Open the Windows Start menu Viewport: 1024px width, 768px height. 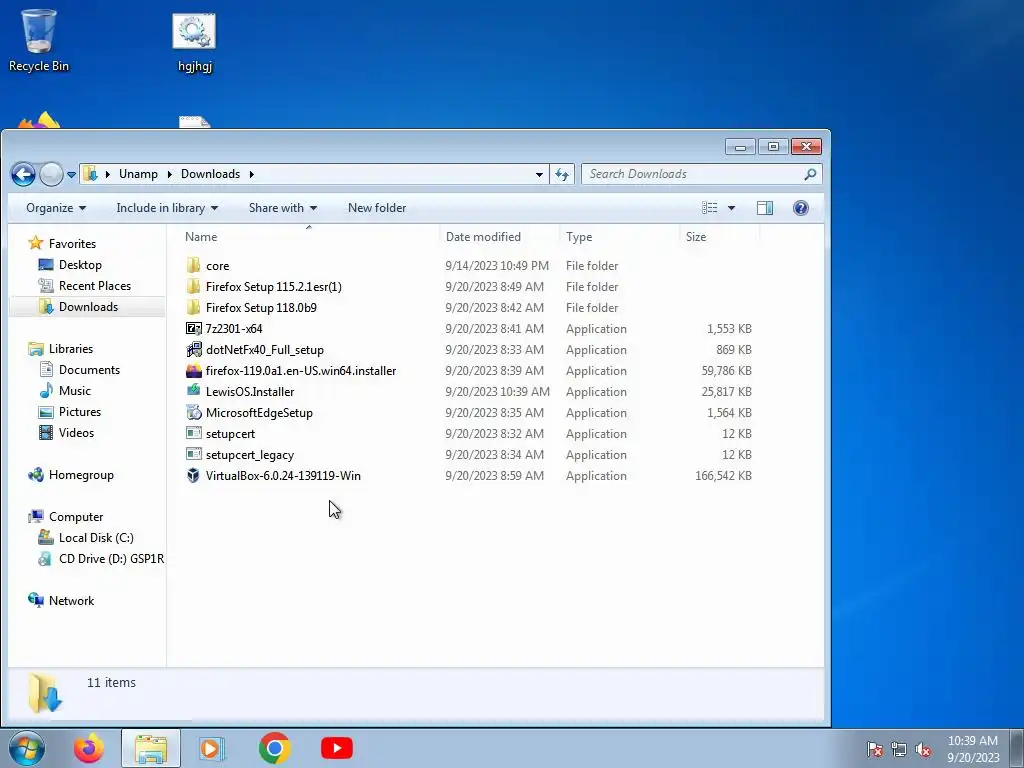coord(27,748)
